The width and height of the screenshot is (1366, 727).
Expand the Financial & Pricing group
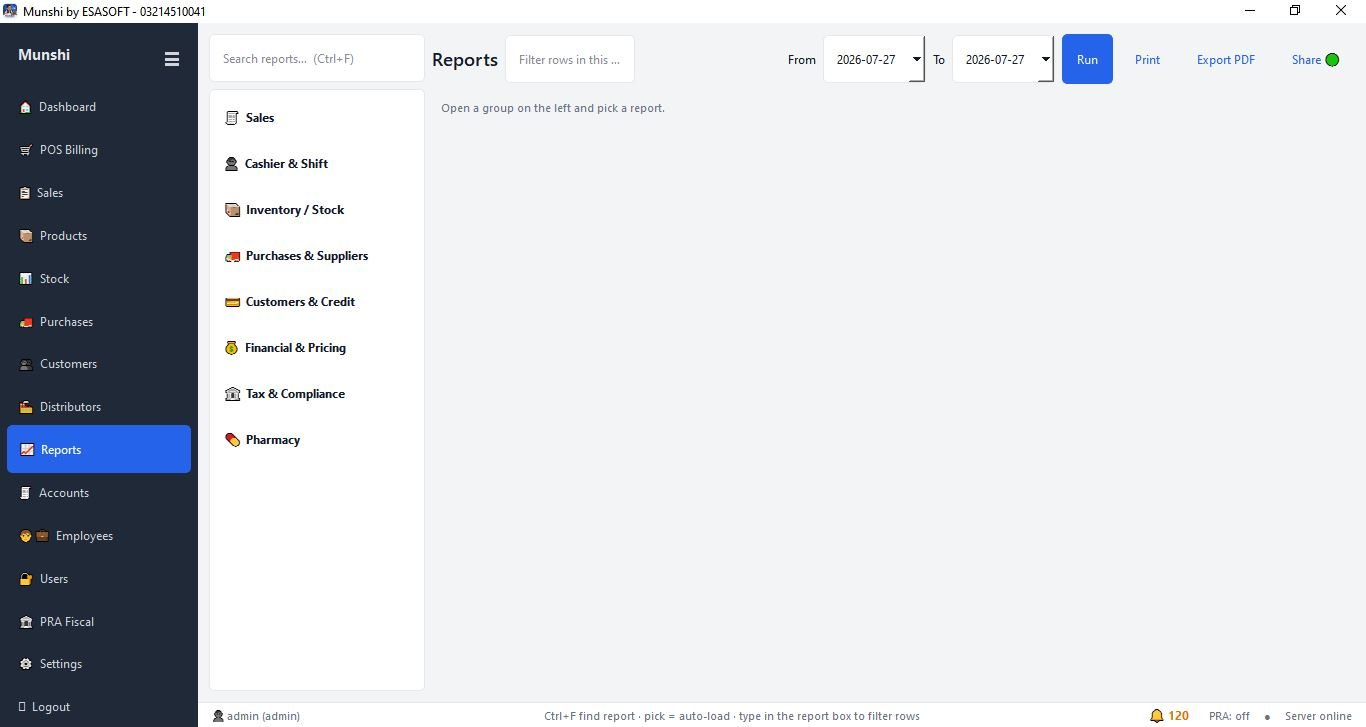point(316,348)
